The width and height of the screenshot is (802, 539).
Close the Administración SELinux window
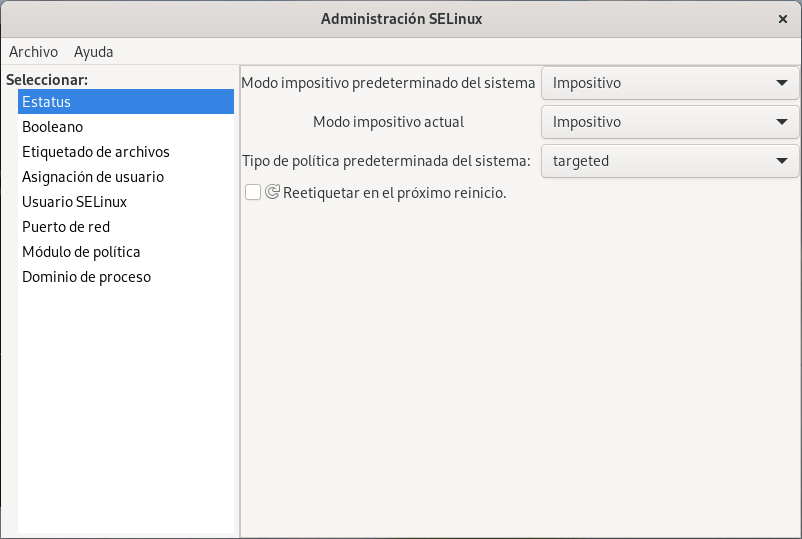coord(782,19)
